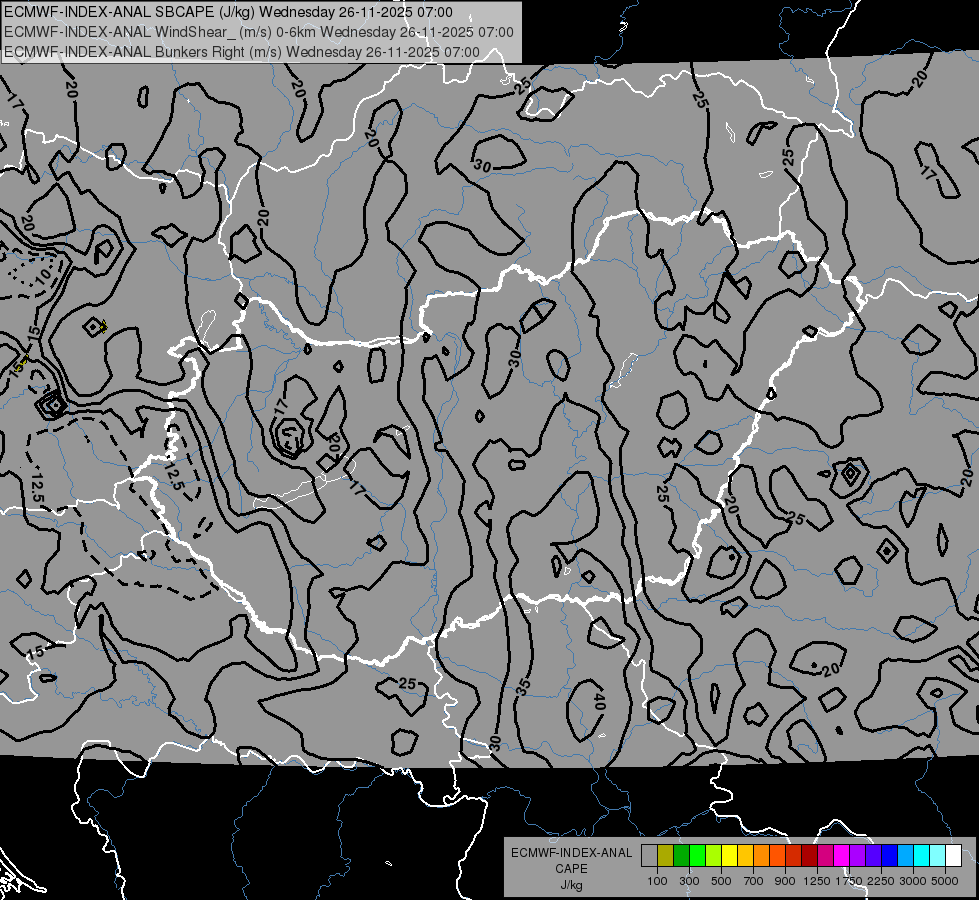Click the 300 tick label in the legend
The image size is (979, 900).
pyautogui.click(x=689, y=881)
